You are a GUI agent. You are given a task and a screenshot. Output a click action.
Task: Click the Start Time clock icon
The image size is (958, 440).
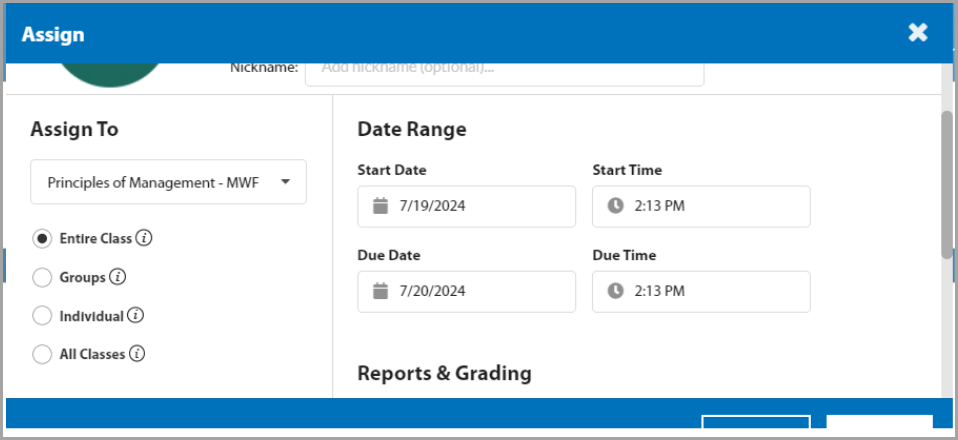pos(616,206)
